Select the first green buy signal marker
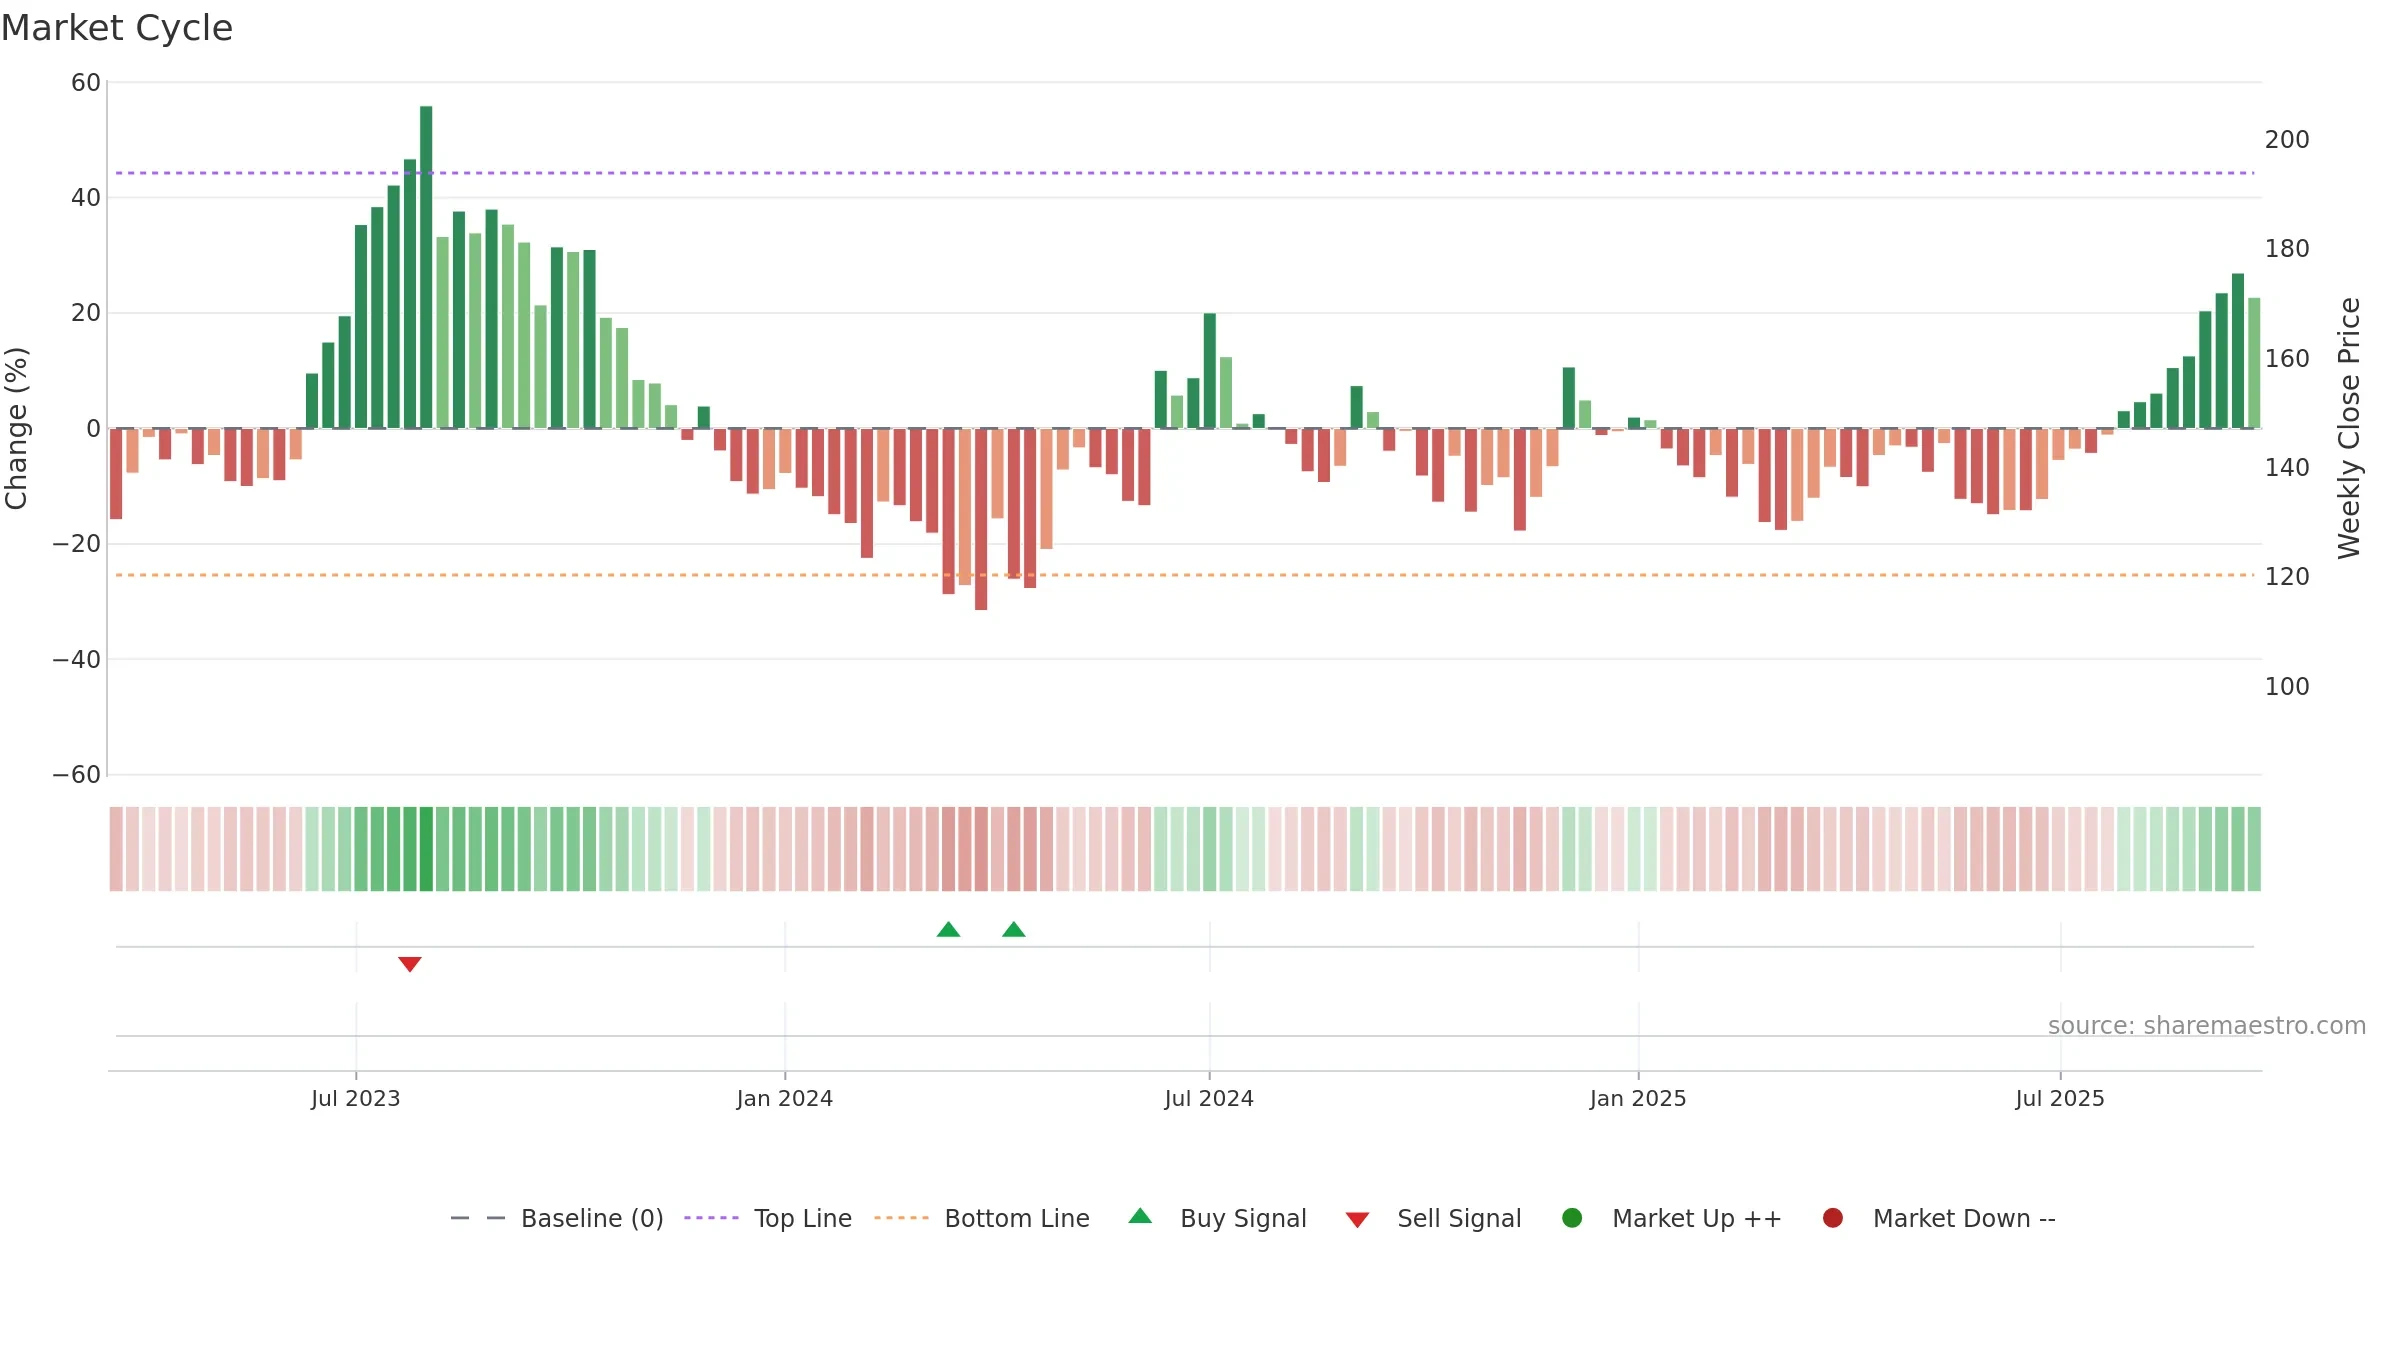The image size is (2400, 1350). pos(949,929)
